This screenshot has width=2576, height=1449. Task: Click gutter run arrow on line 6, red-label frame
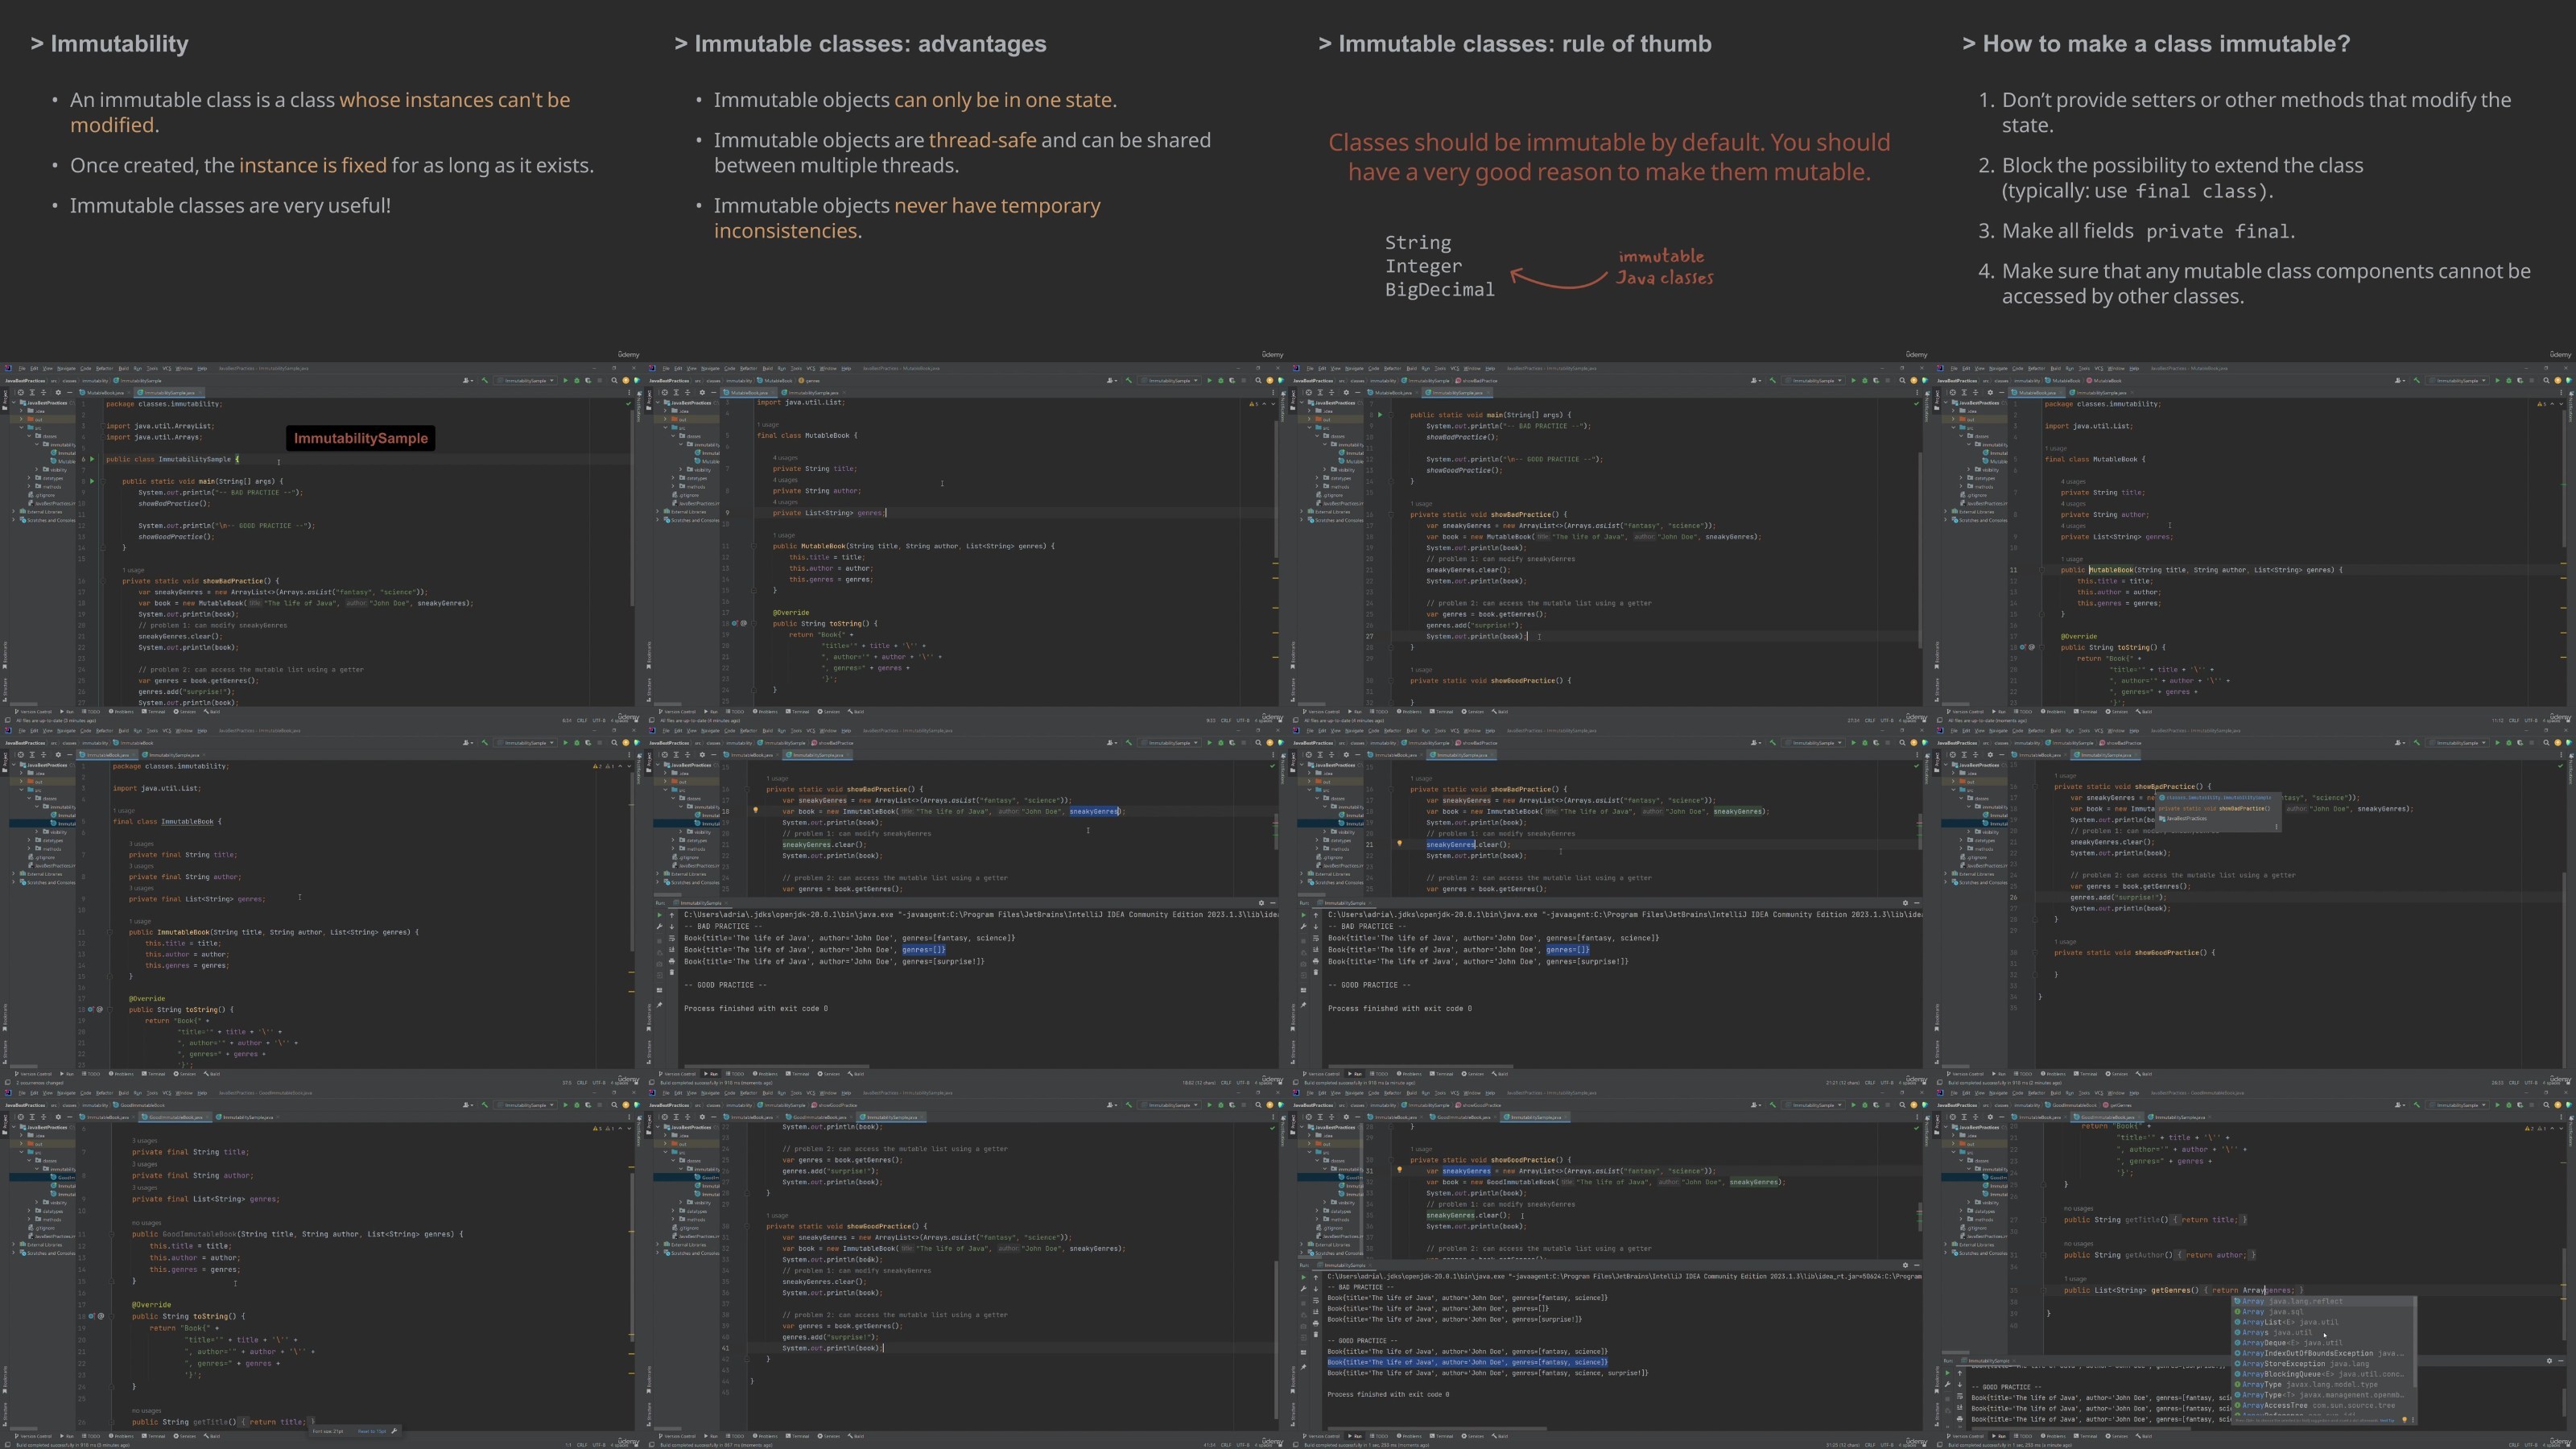coord(92,459)
